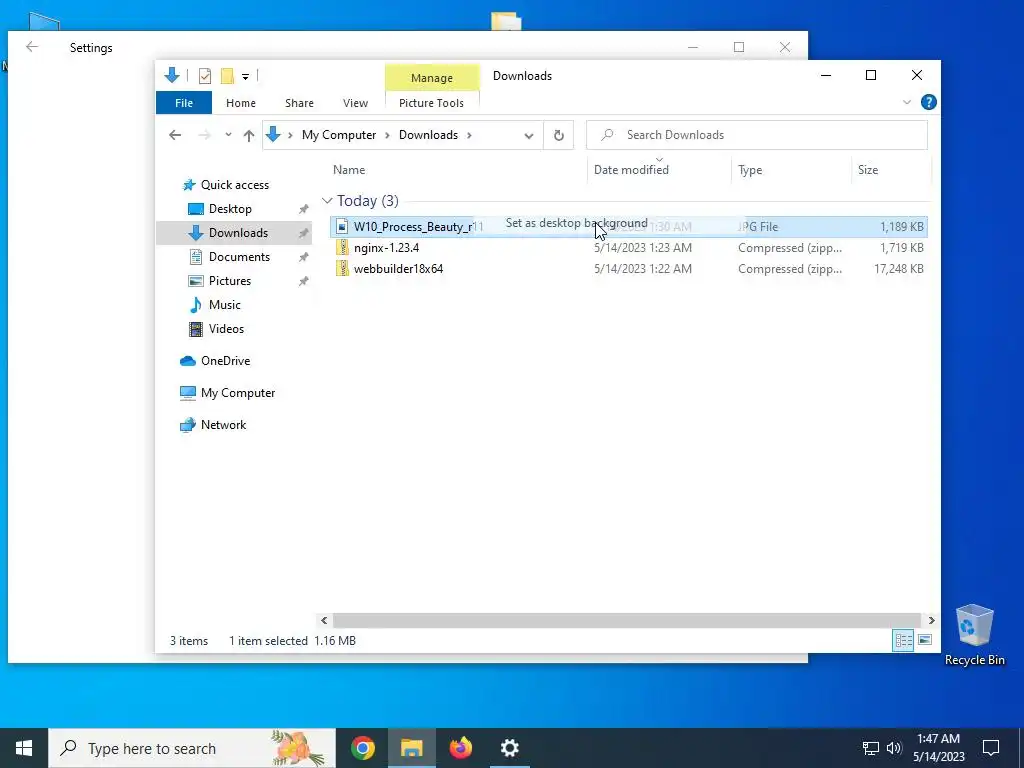Open Recycle Bin on desktop
This screenshot has width=1024, height=768.
coord(974,635)
